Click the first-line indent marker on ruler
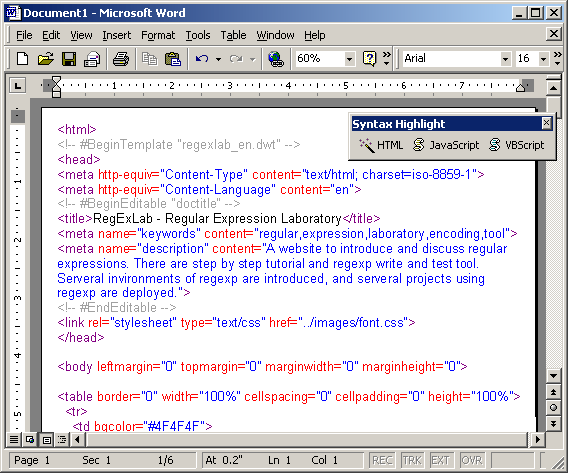The image size is (568, 473). click(x=56, y=80)
